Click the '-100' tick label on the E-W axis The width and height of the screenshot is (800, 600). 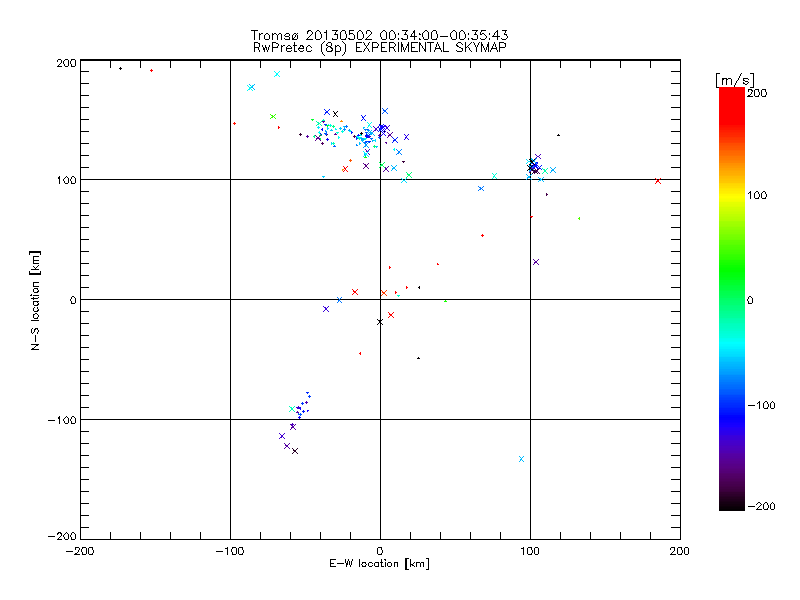point(230,551)
